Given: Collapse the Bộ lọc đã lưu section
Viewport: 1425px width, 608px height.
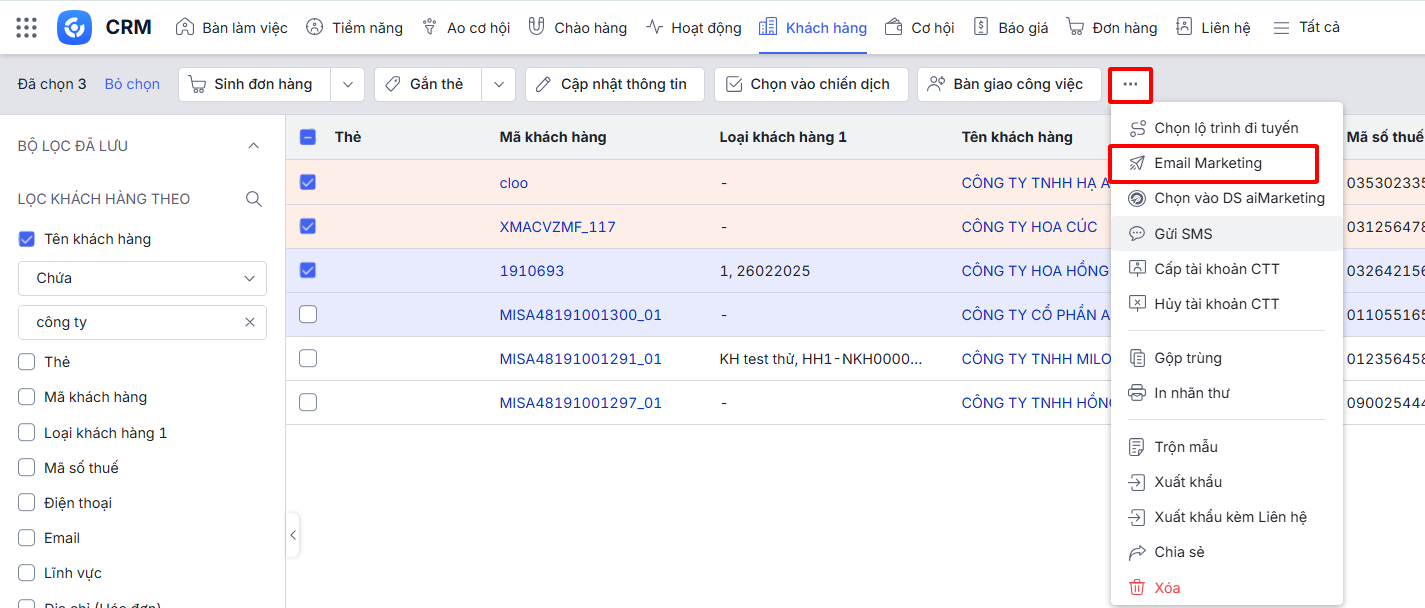Looking at the screenshot, I should (253, 146).
